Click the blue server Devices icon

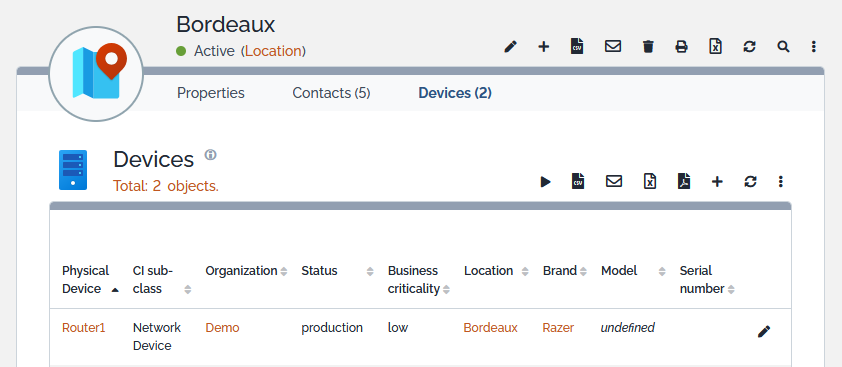tap(72, 170)
